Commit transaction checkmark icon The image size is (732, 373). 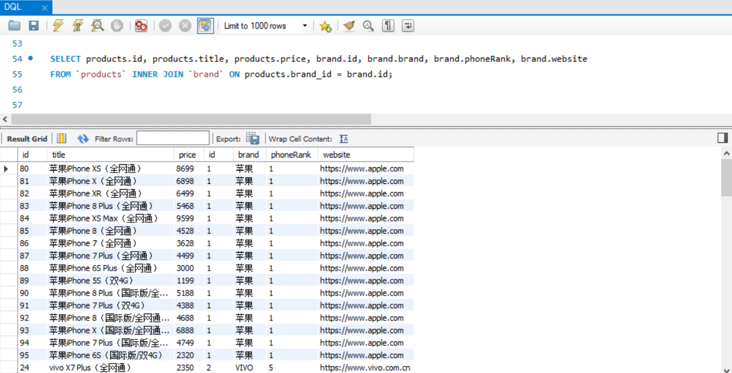pos(165,26)
